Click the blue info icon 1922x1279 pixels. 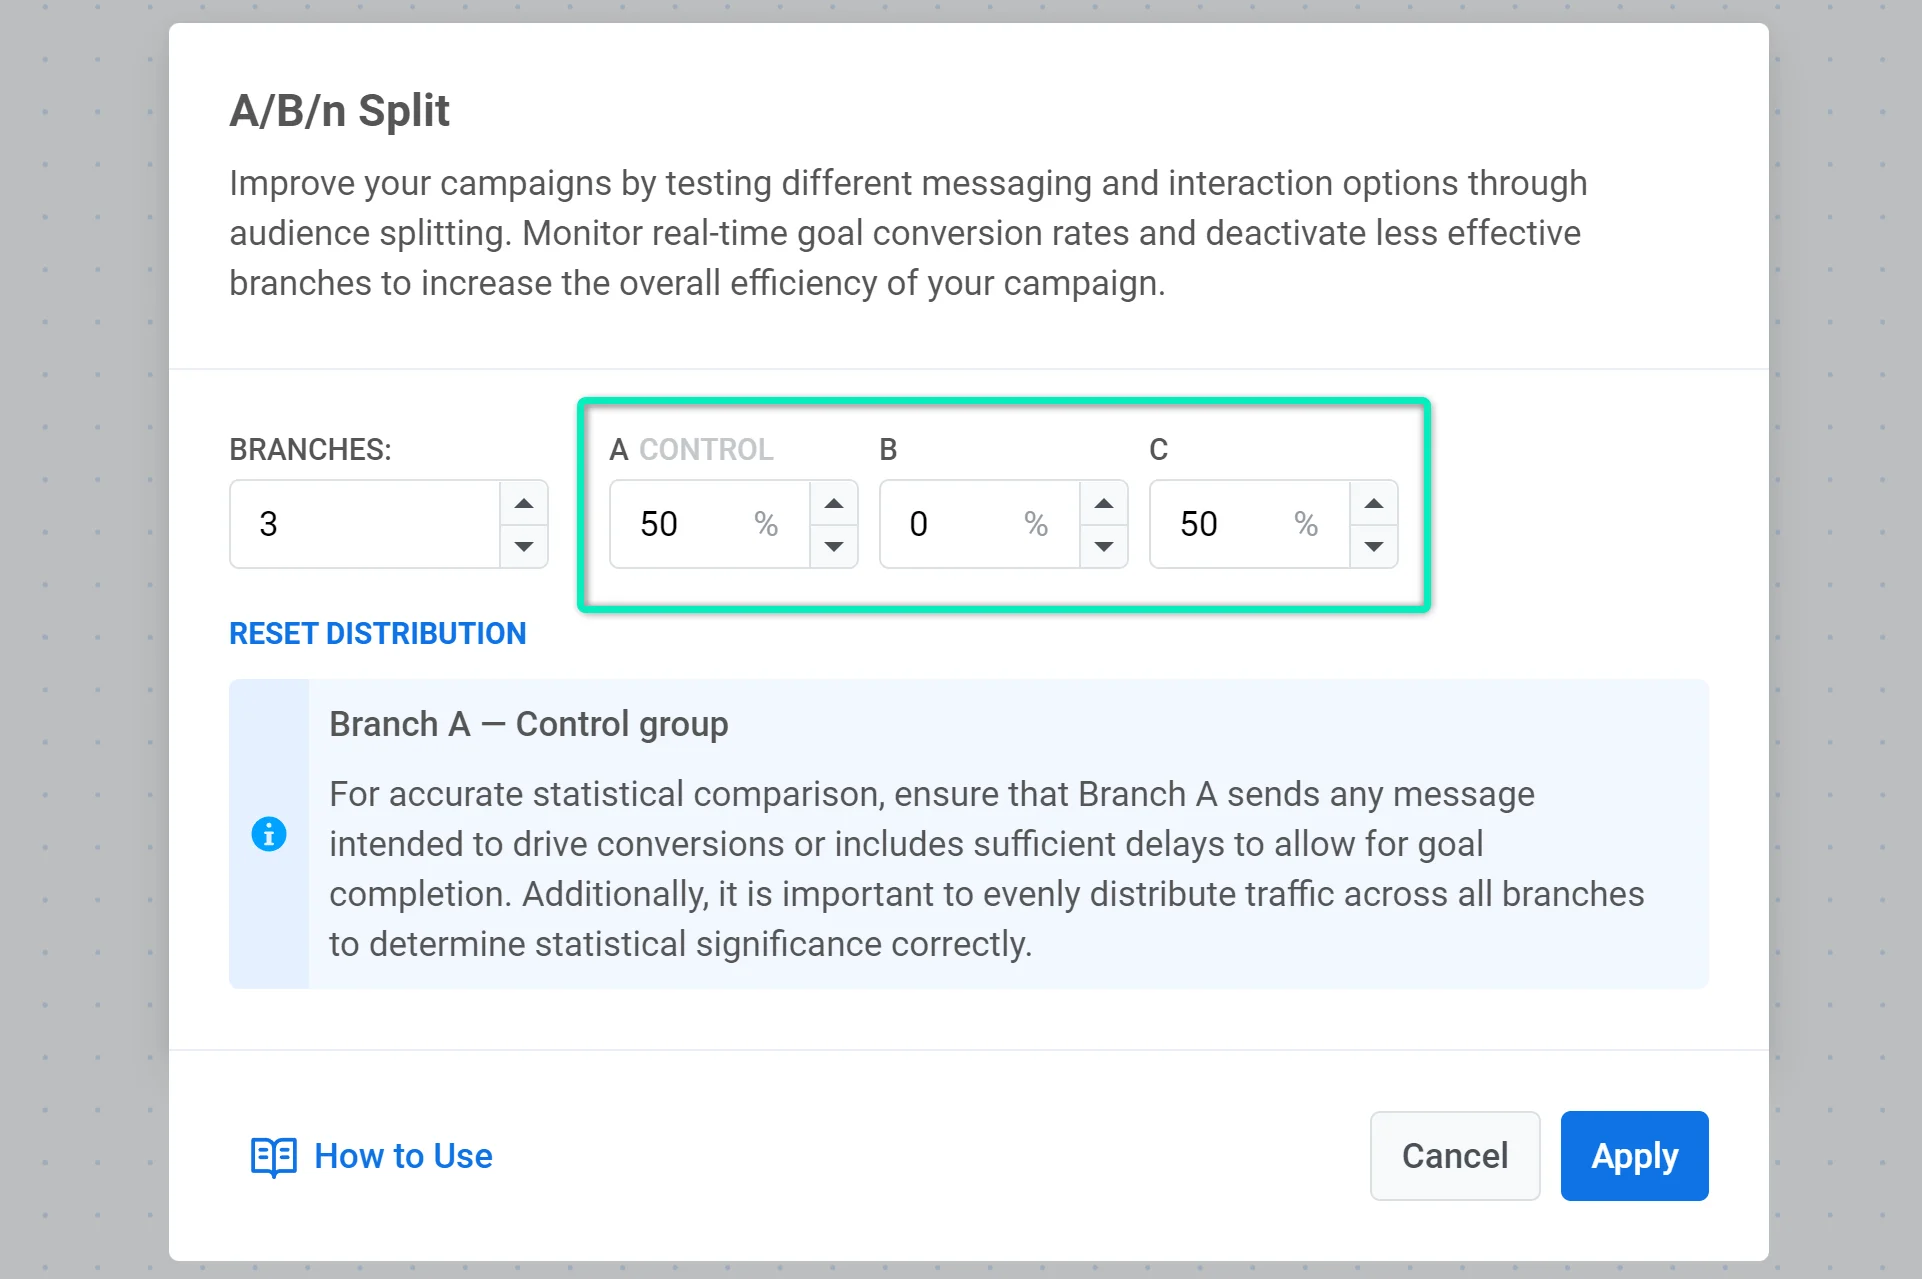pos(269,834)
